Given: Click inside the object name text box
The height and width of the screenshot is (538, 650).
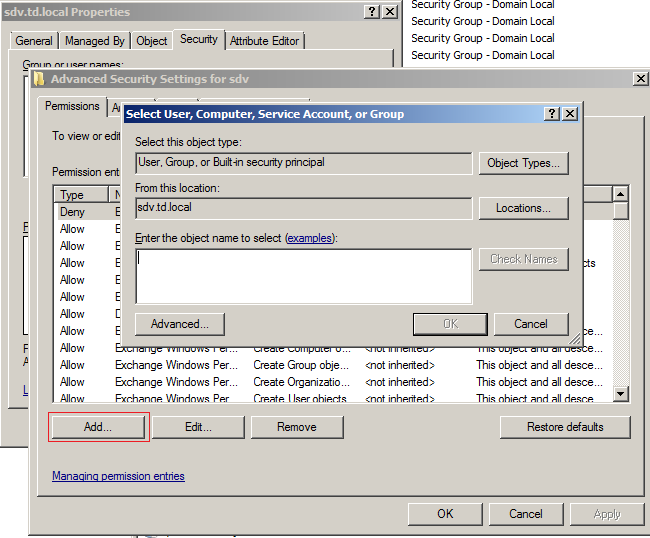Looking at the screenshot, I should (303, 275).
